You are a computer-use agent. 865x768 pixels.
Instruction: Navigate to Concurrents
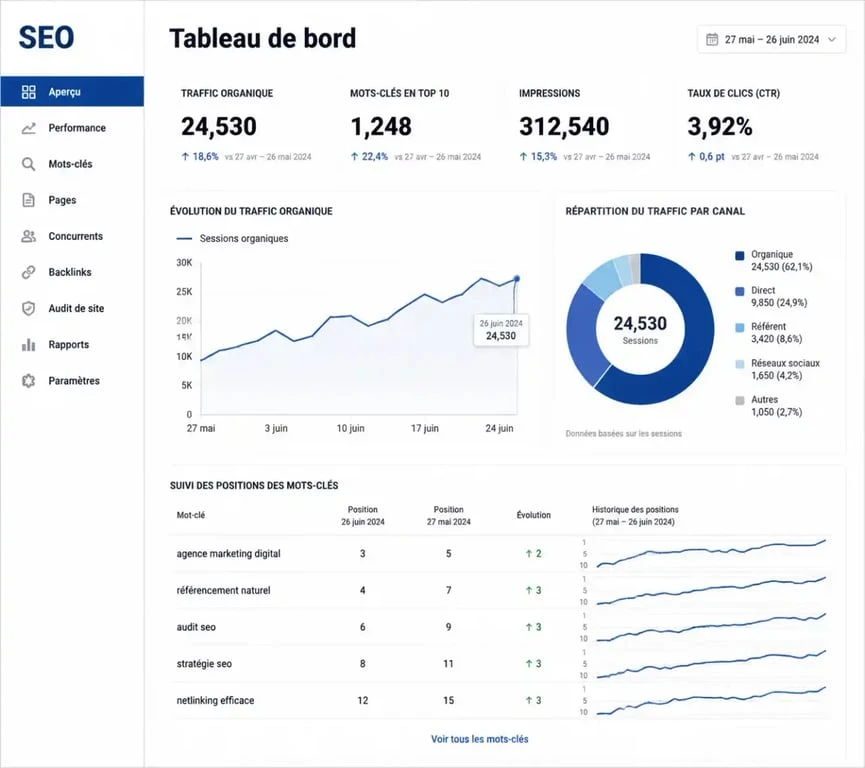[72, 236]
